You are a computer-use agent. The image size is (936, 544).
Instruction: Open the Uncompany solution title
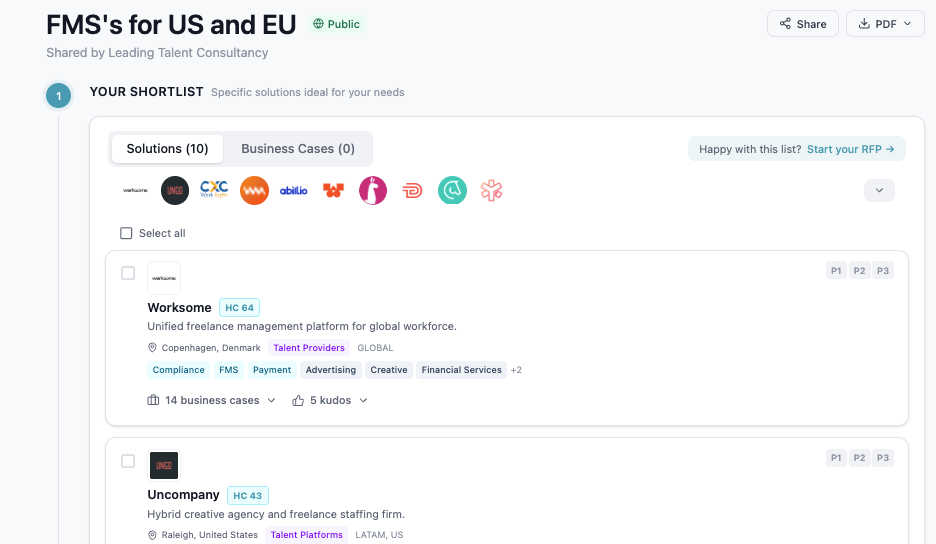coord(183,495)
